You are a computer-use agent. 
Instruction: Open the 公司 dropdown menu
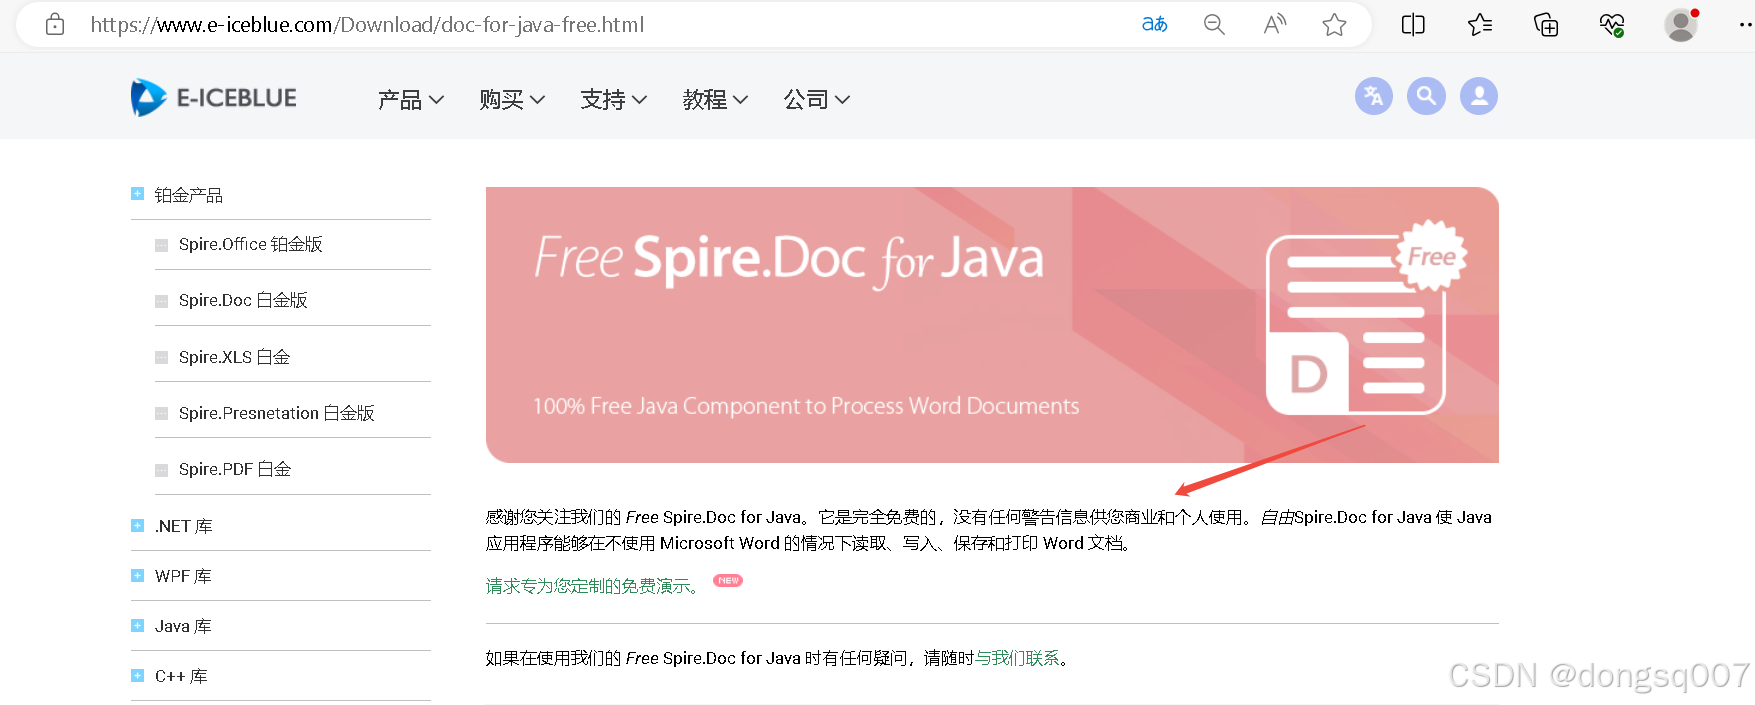817,99
